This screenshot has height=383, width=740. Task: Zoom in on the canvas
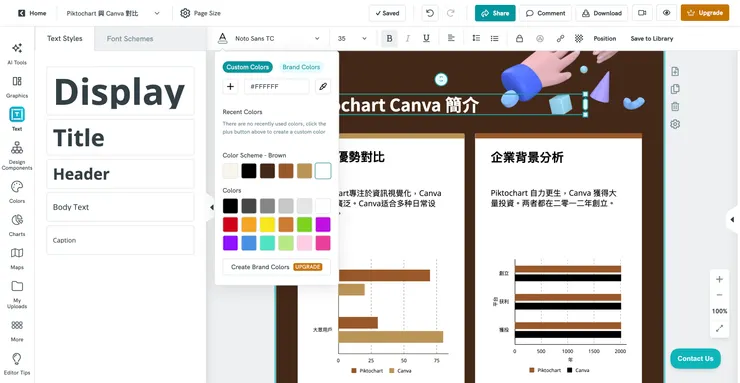(719, 279)
